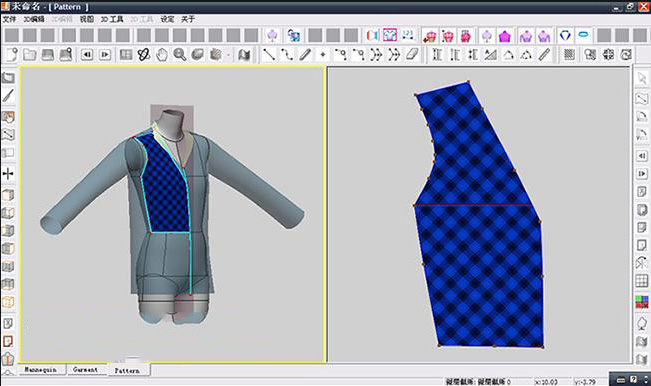This screenshot has height=386, width=651.
Task: Click the highlighted garment pieces icon
Action: pyautogui.click(x=390, y=35)
